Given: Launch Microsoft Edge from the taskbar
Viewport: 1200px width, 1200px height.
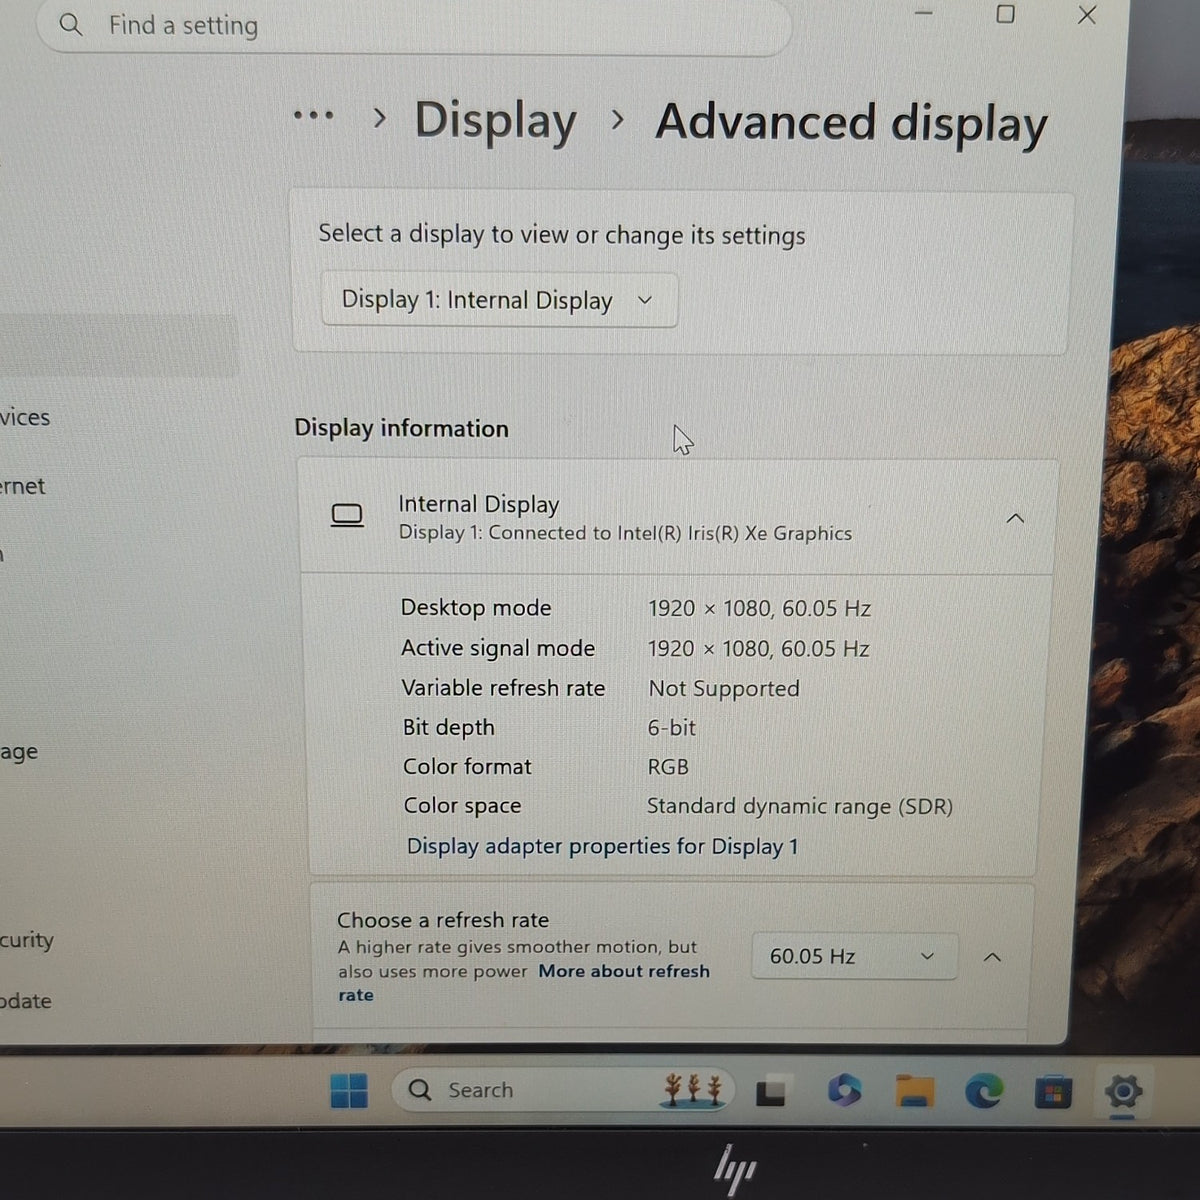Looking at the screenshot, I should 983,1091.
